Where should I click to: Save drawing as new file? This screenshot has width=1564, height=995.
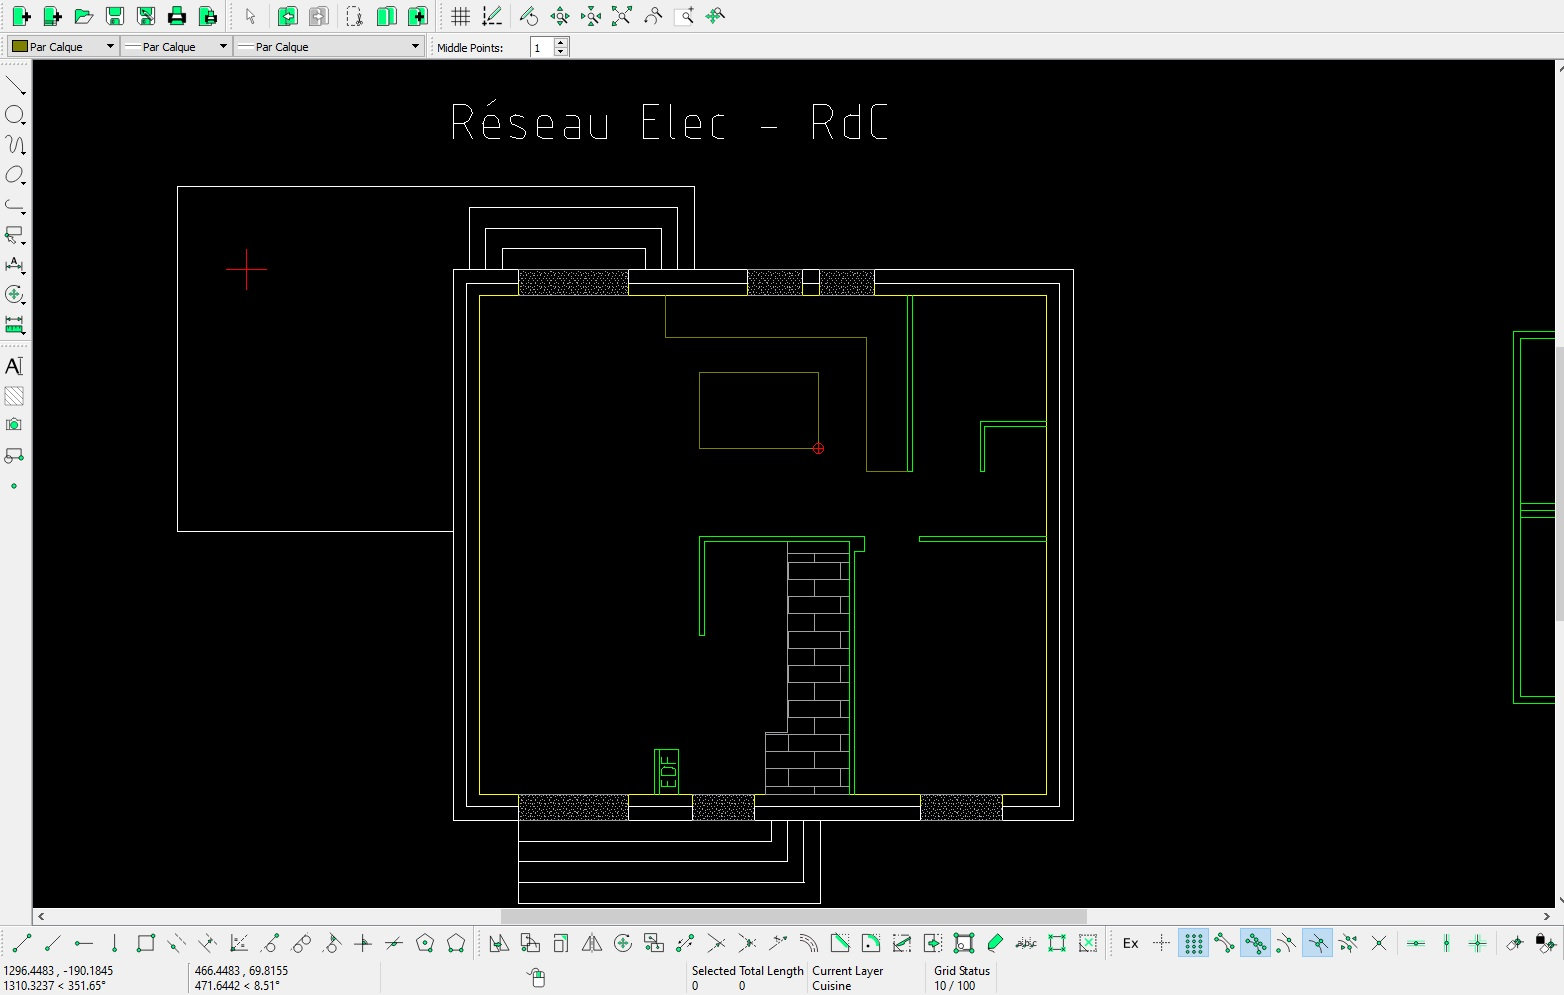pos(145,16)
